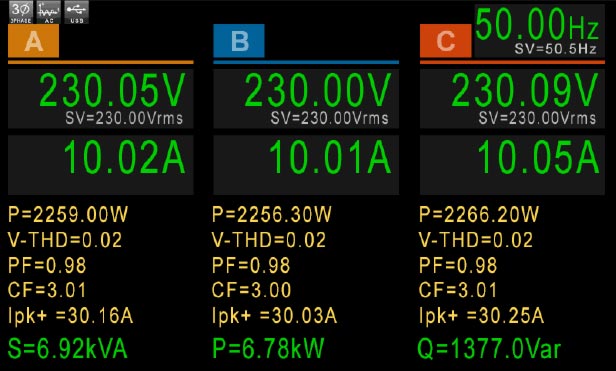The width and height of the screenshot is (616, 371).
Task: Select the orange phase A label
Action: pos(33,40)
